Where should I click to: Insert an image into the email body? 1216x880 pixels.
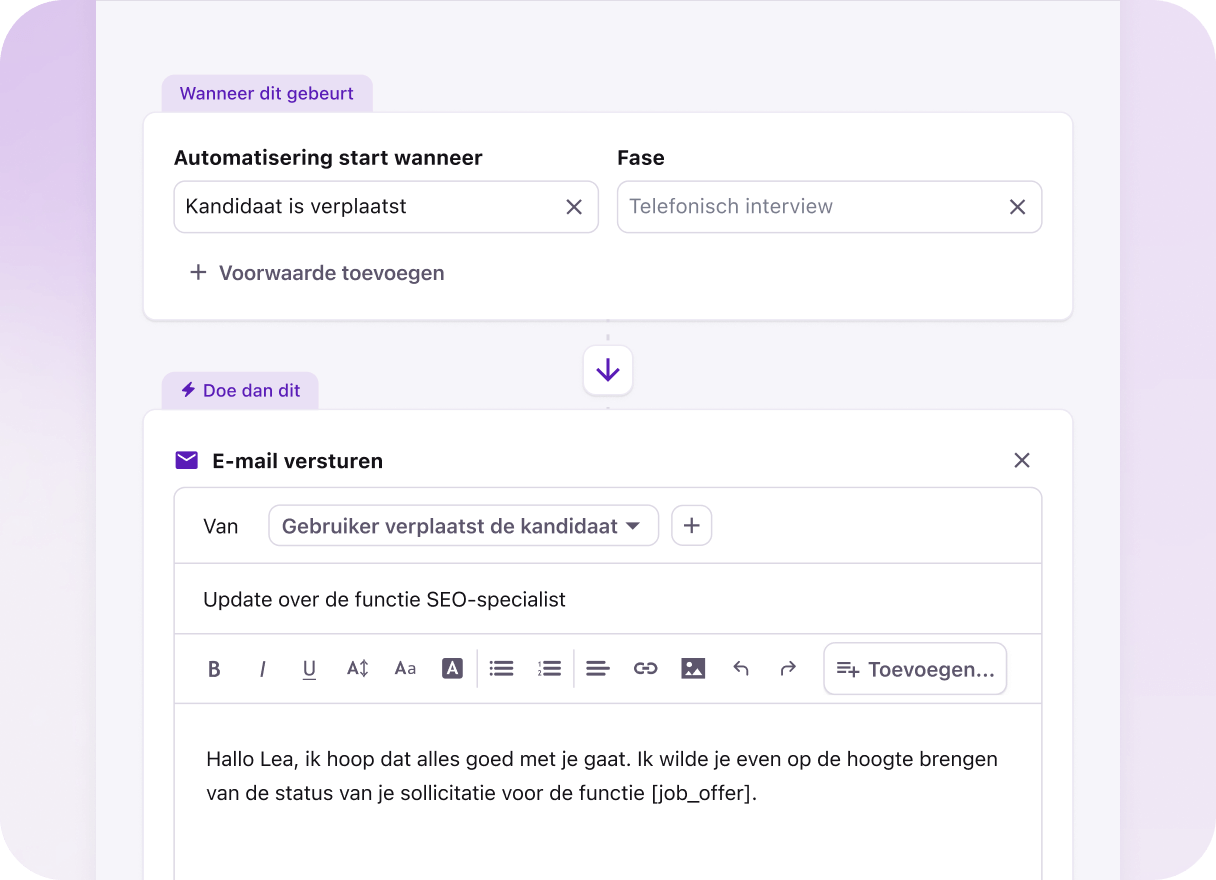click(693, 668)
